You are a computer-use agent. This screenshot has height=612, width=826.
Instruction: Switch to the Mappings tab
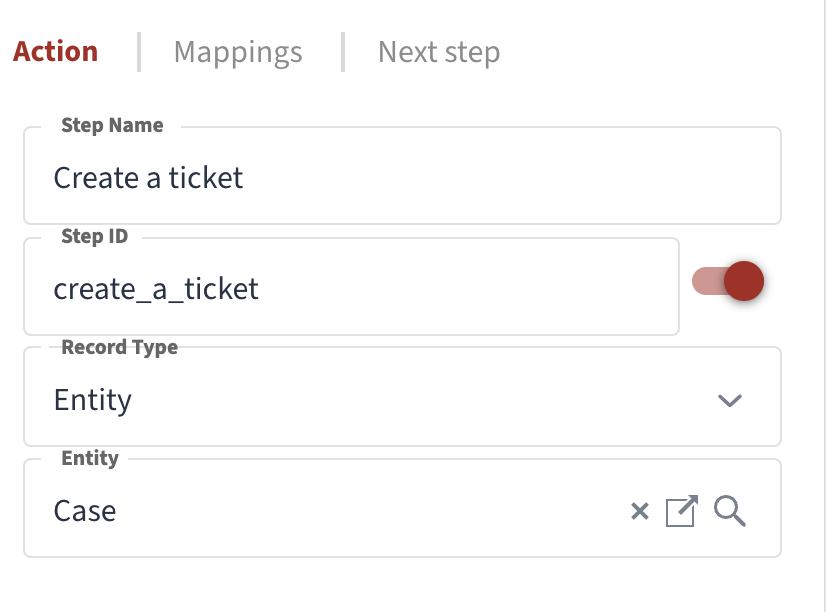click(237, 52)
